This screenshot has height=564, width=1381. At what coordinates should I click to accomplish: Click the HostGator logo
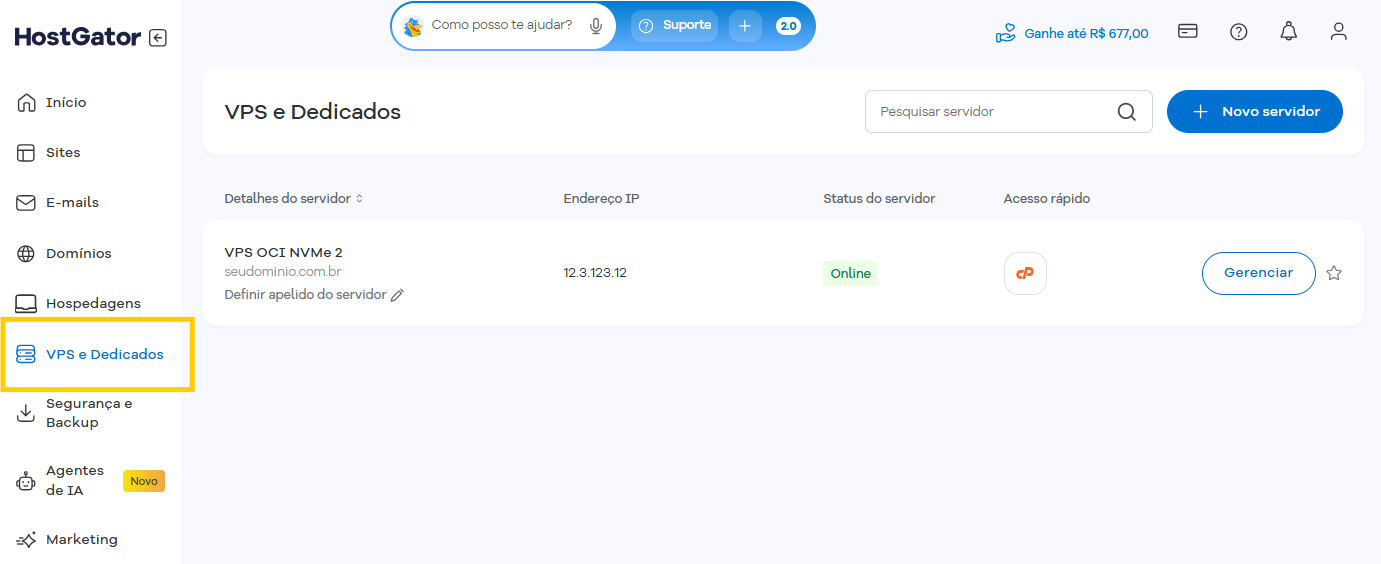[78, 38]
